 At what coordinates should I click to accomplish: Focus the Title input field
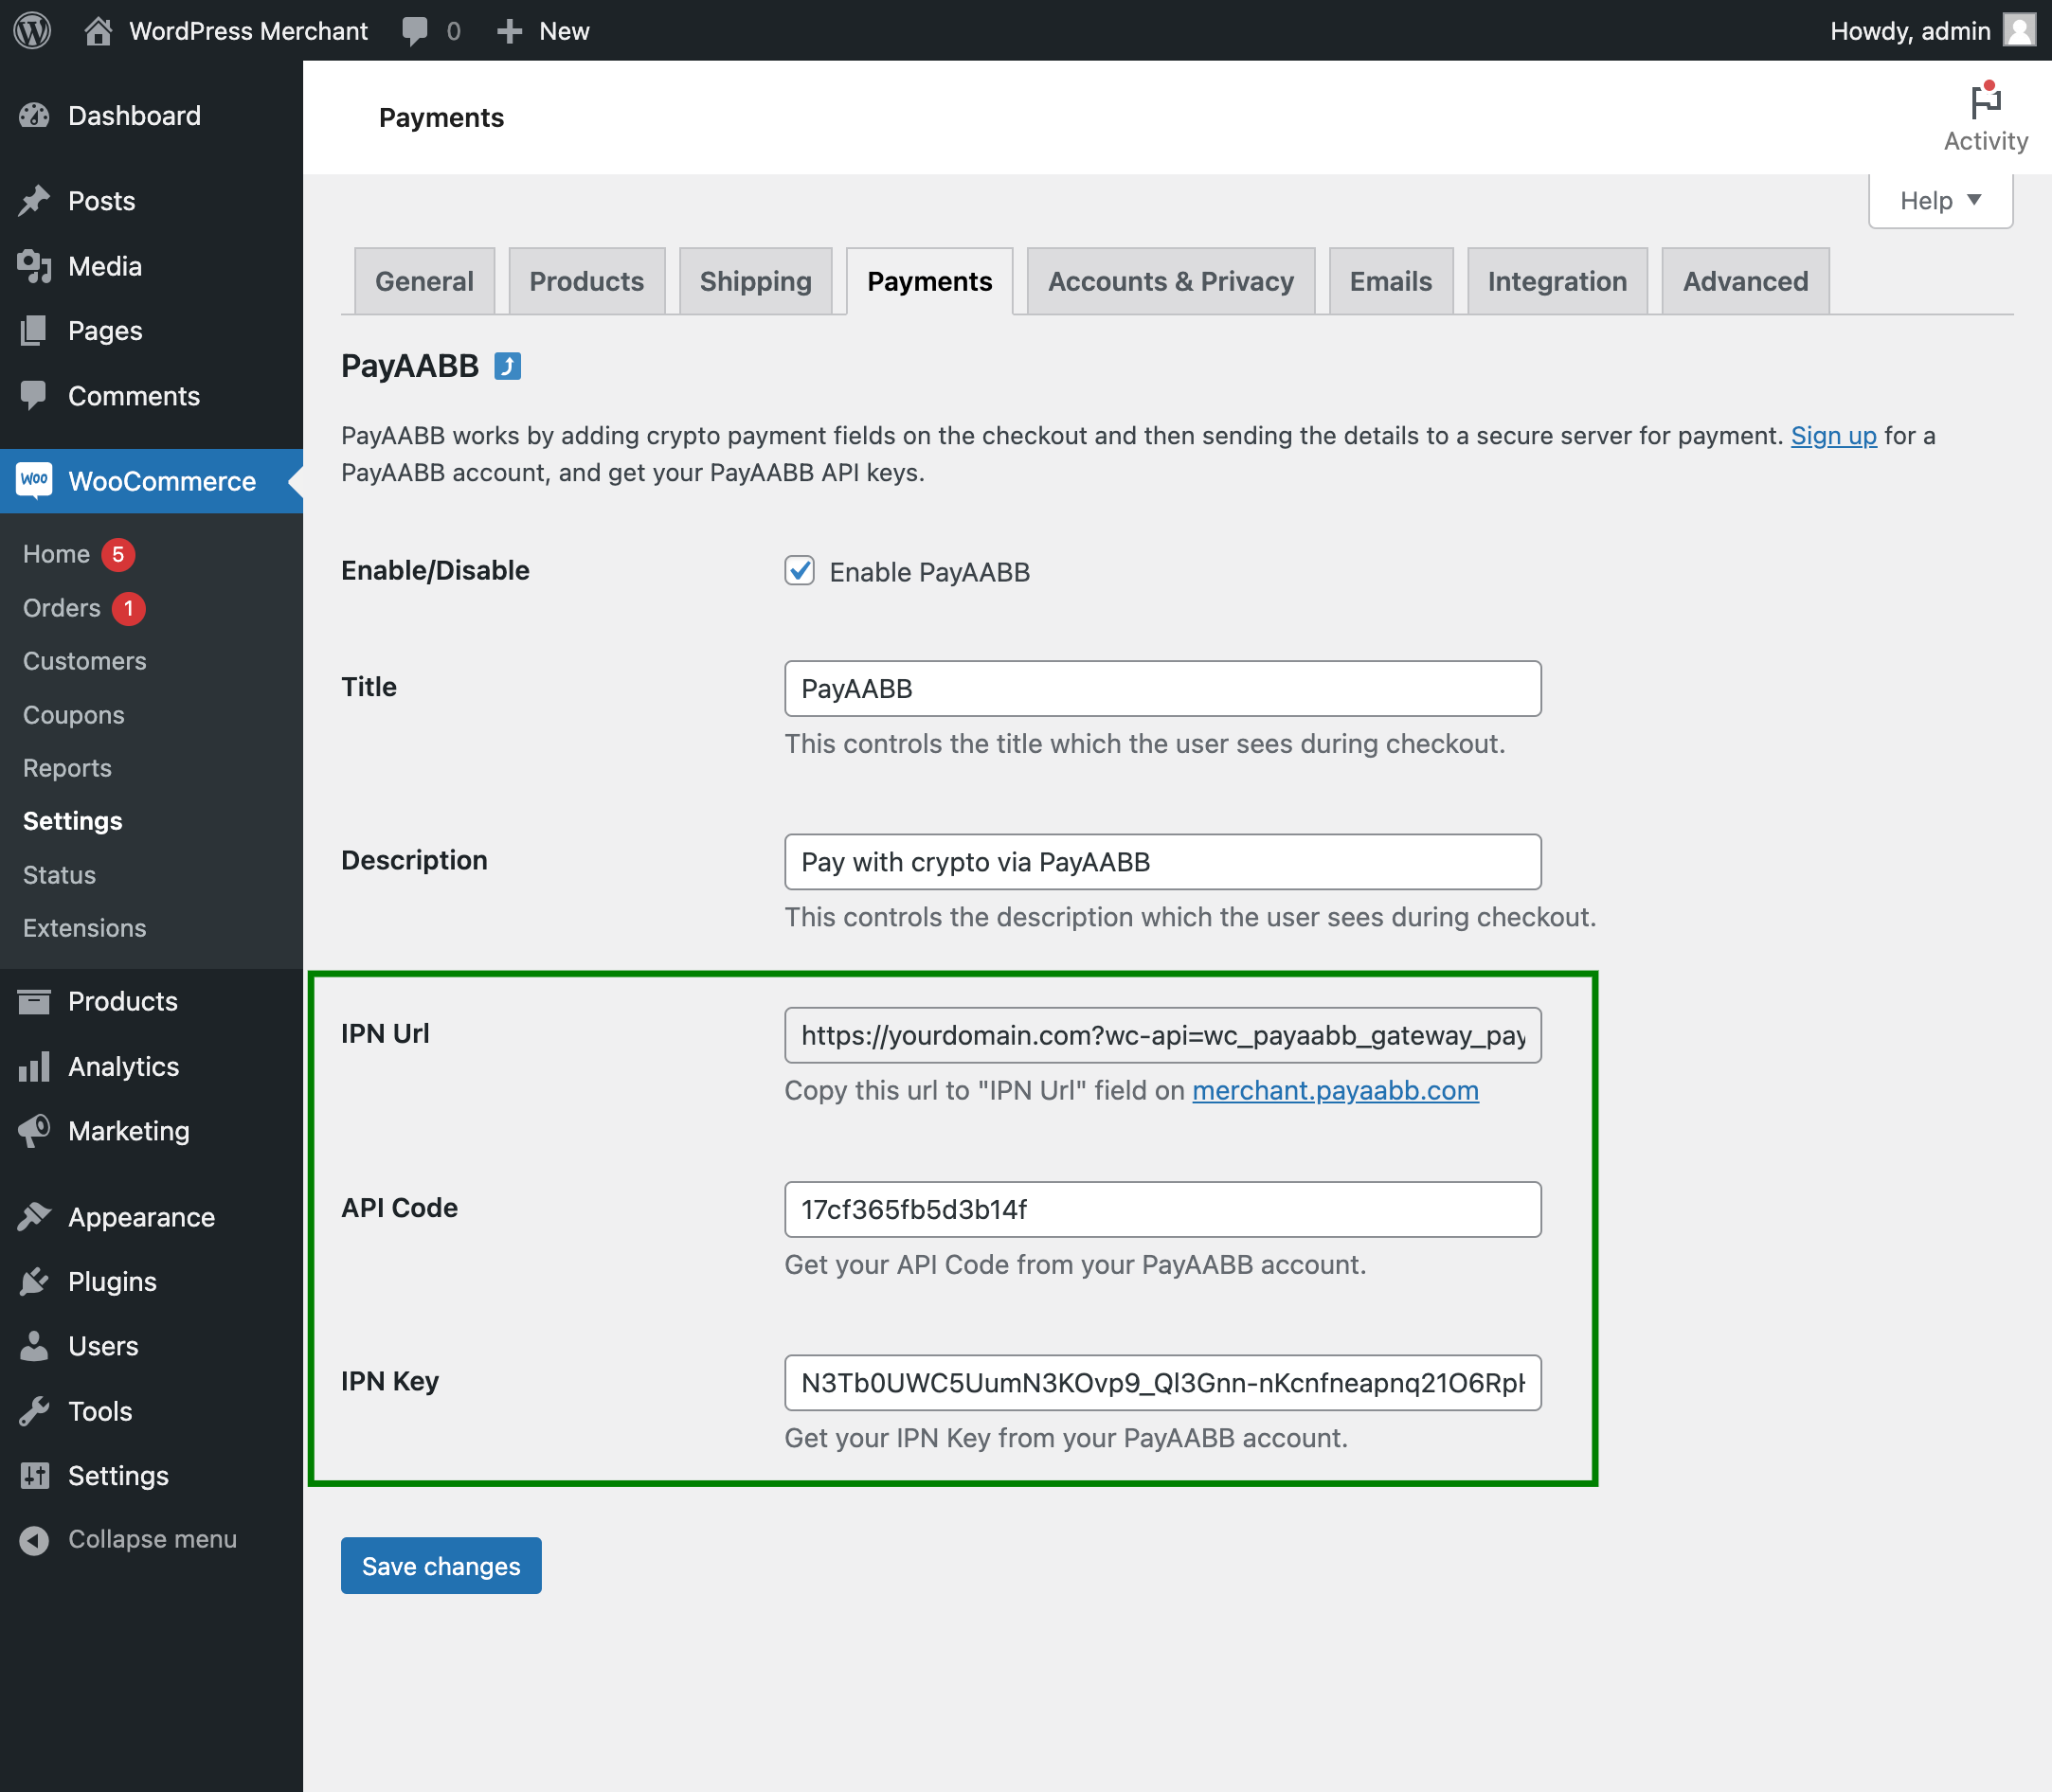pyautogui.click(x=1162, y=689)
